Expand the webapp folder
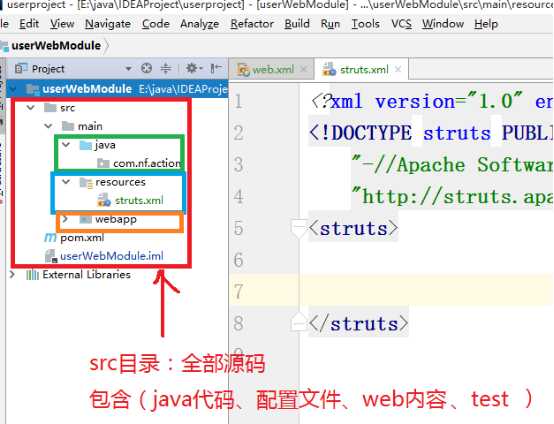 65,219
